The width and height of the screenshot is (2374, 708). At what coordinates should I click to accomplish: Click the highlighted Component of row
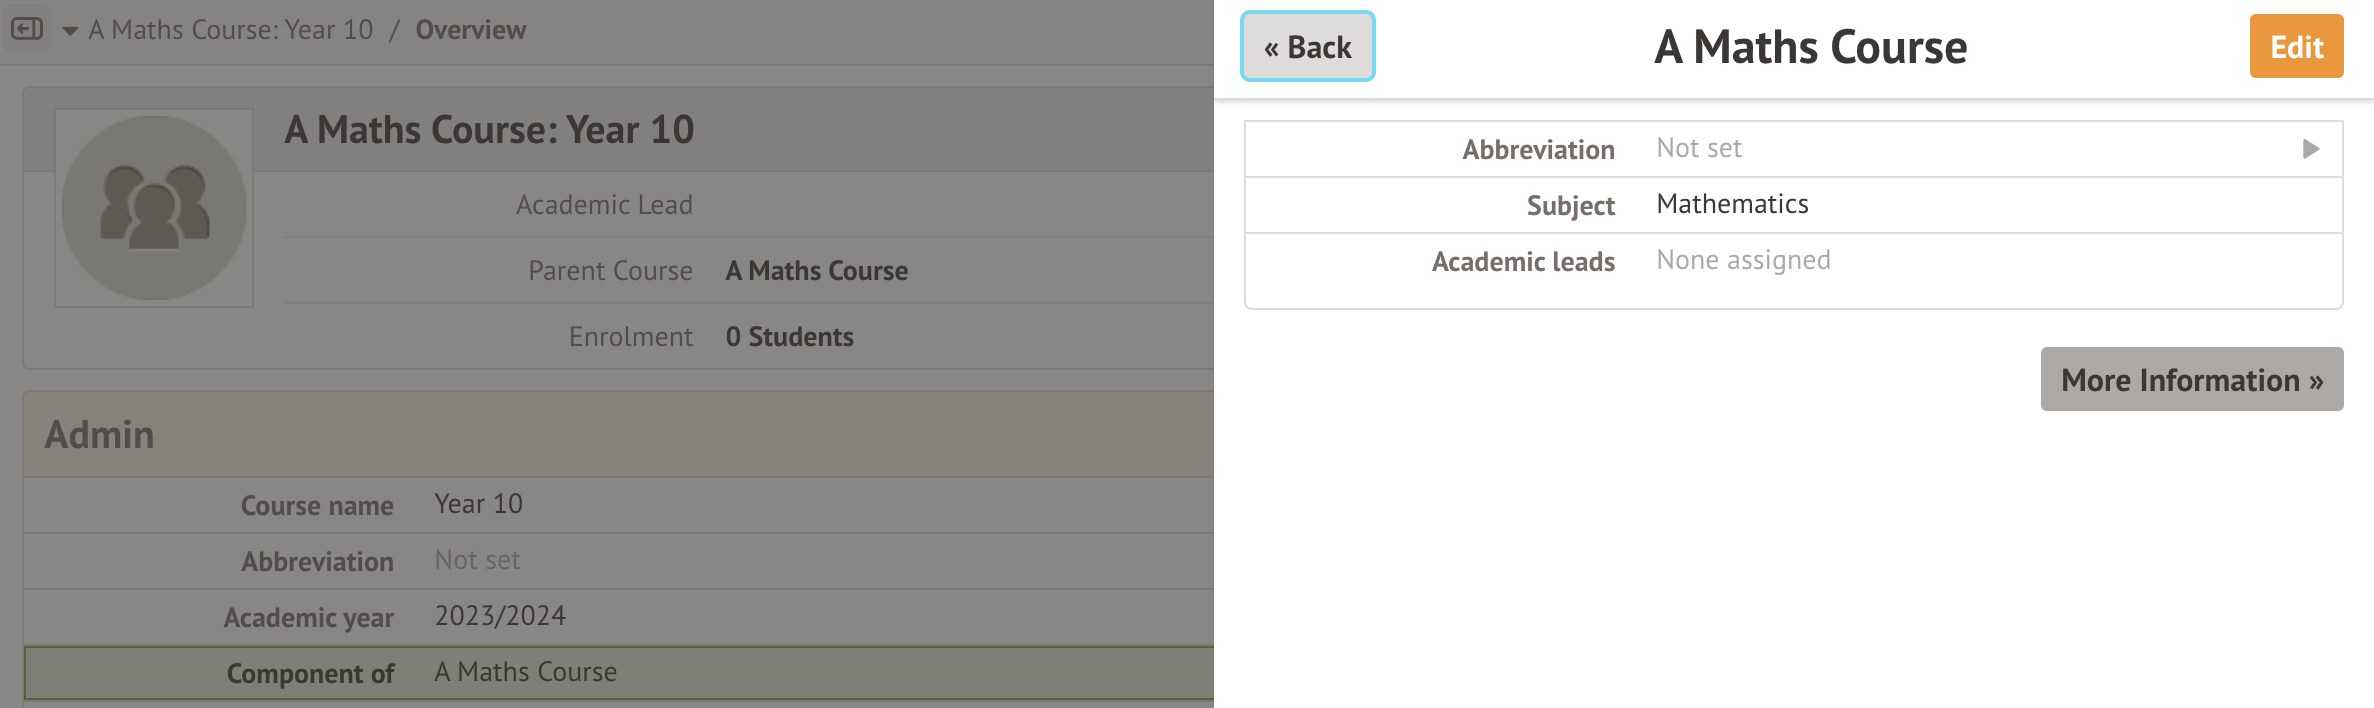point(524,671)
